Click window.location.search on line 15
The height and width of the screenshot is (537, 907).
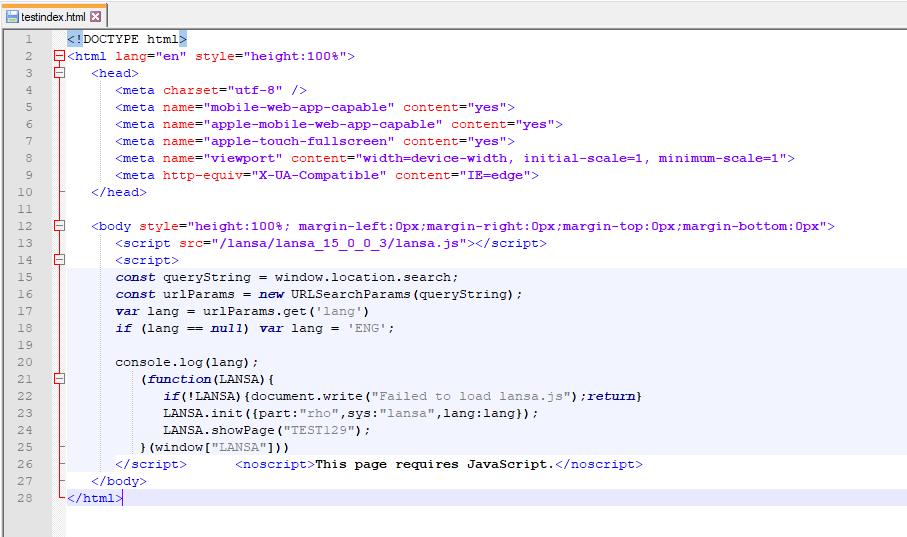pos(362,277)
